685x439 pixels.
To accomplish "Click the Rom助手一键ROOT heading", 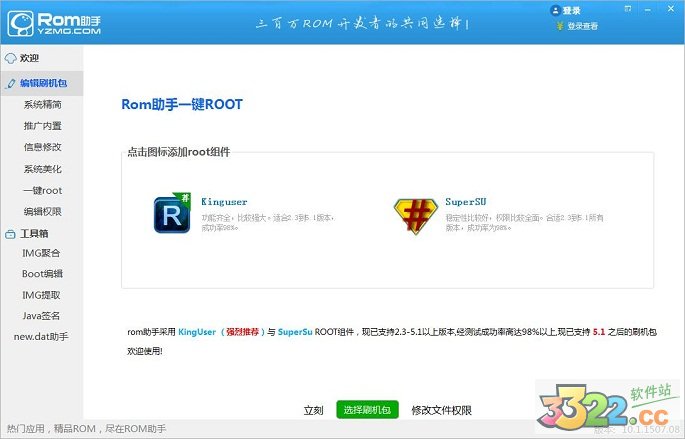I will pyautogui.click(x=182, y=104).
